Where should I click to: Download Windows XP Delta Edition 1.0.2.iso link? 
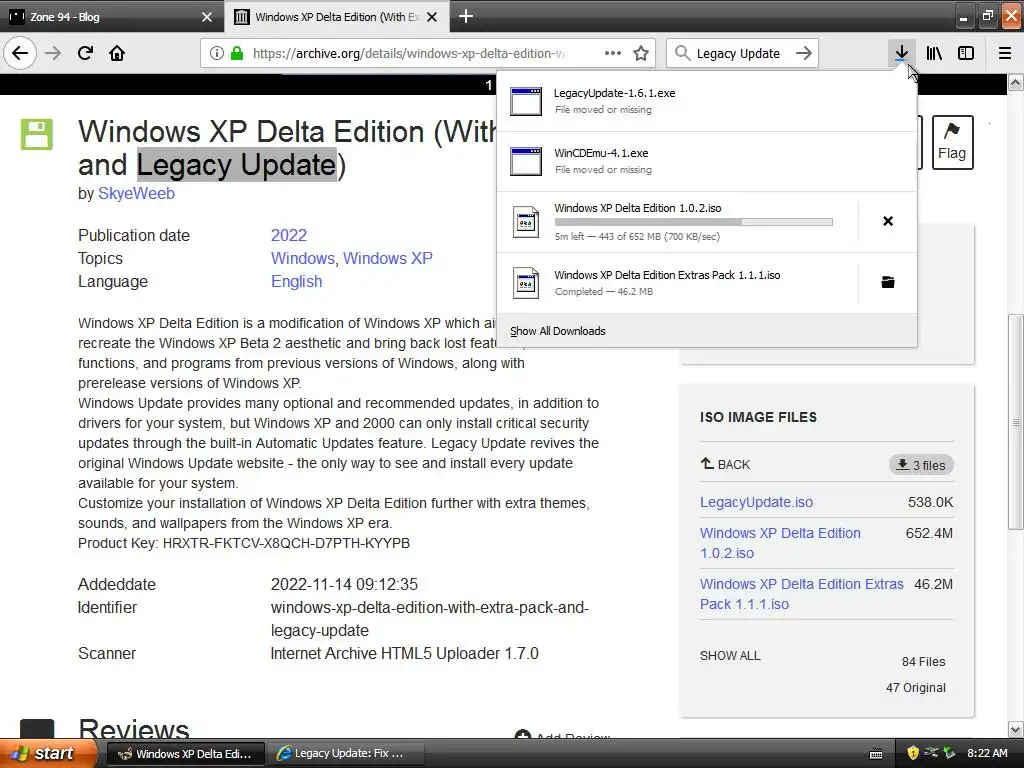coord(780,543)
